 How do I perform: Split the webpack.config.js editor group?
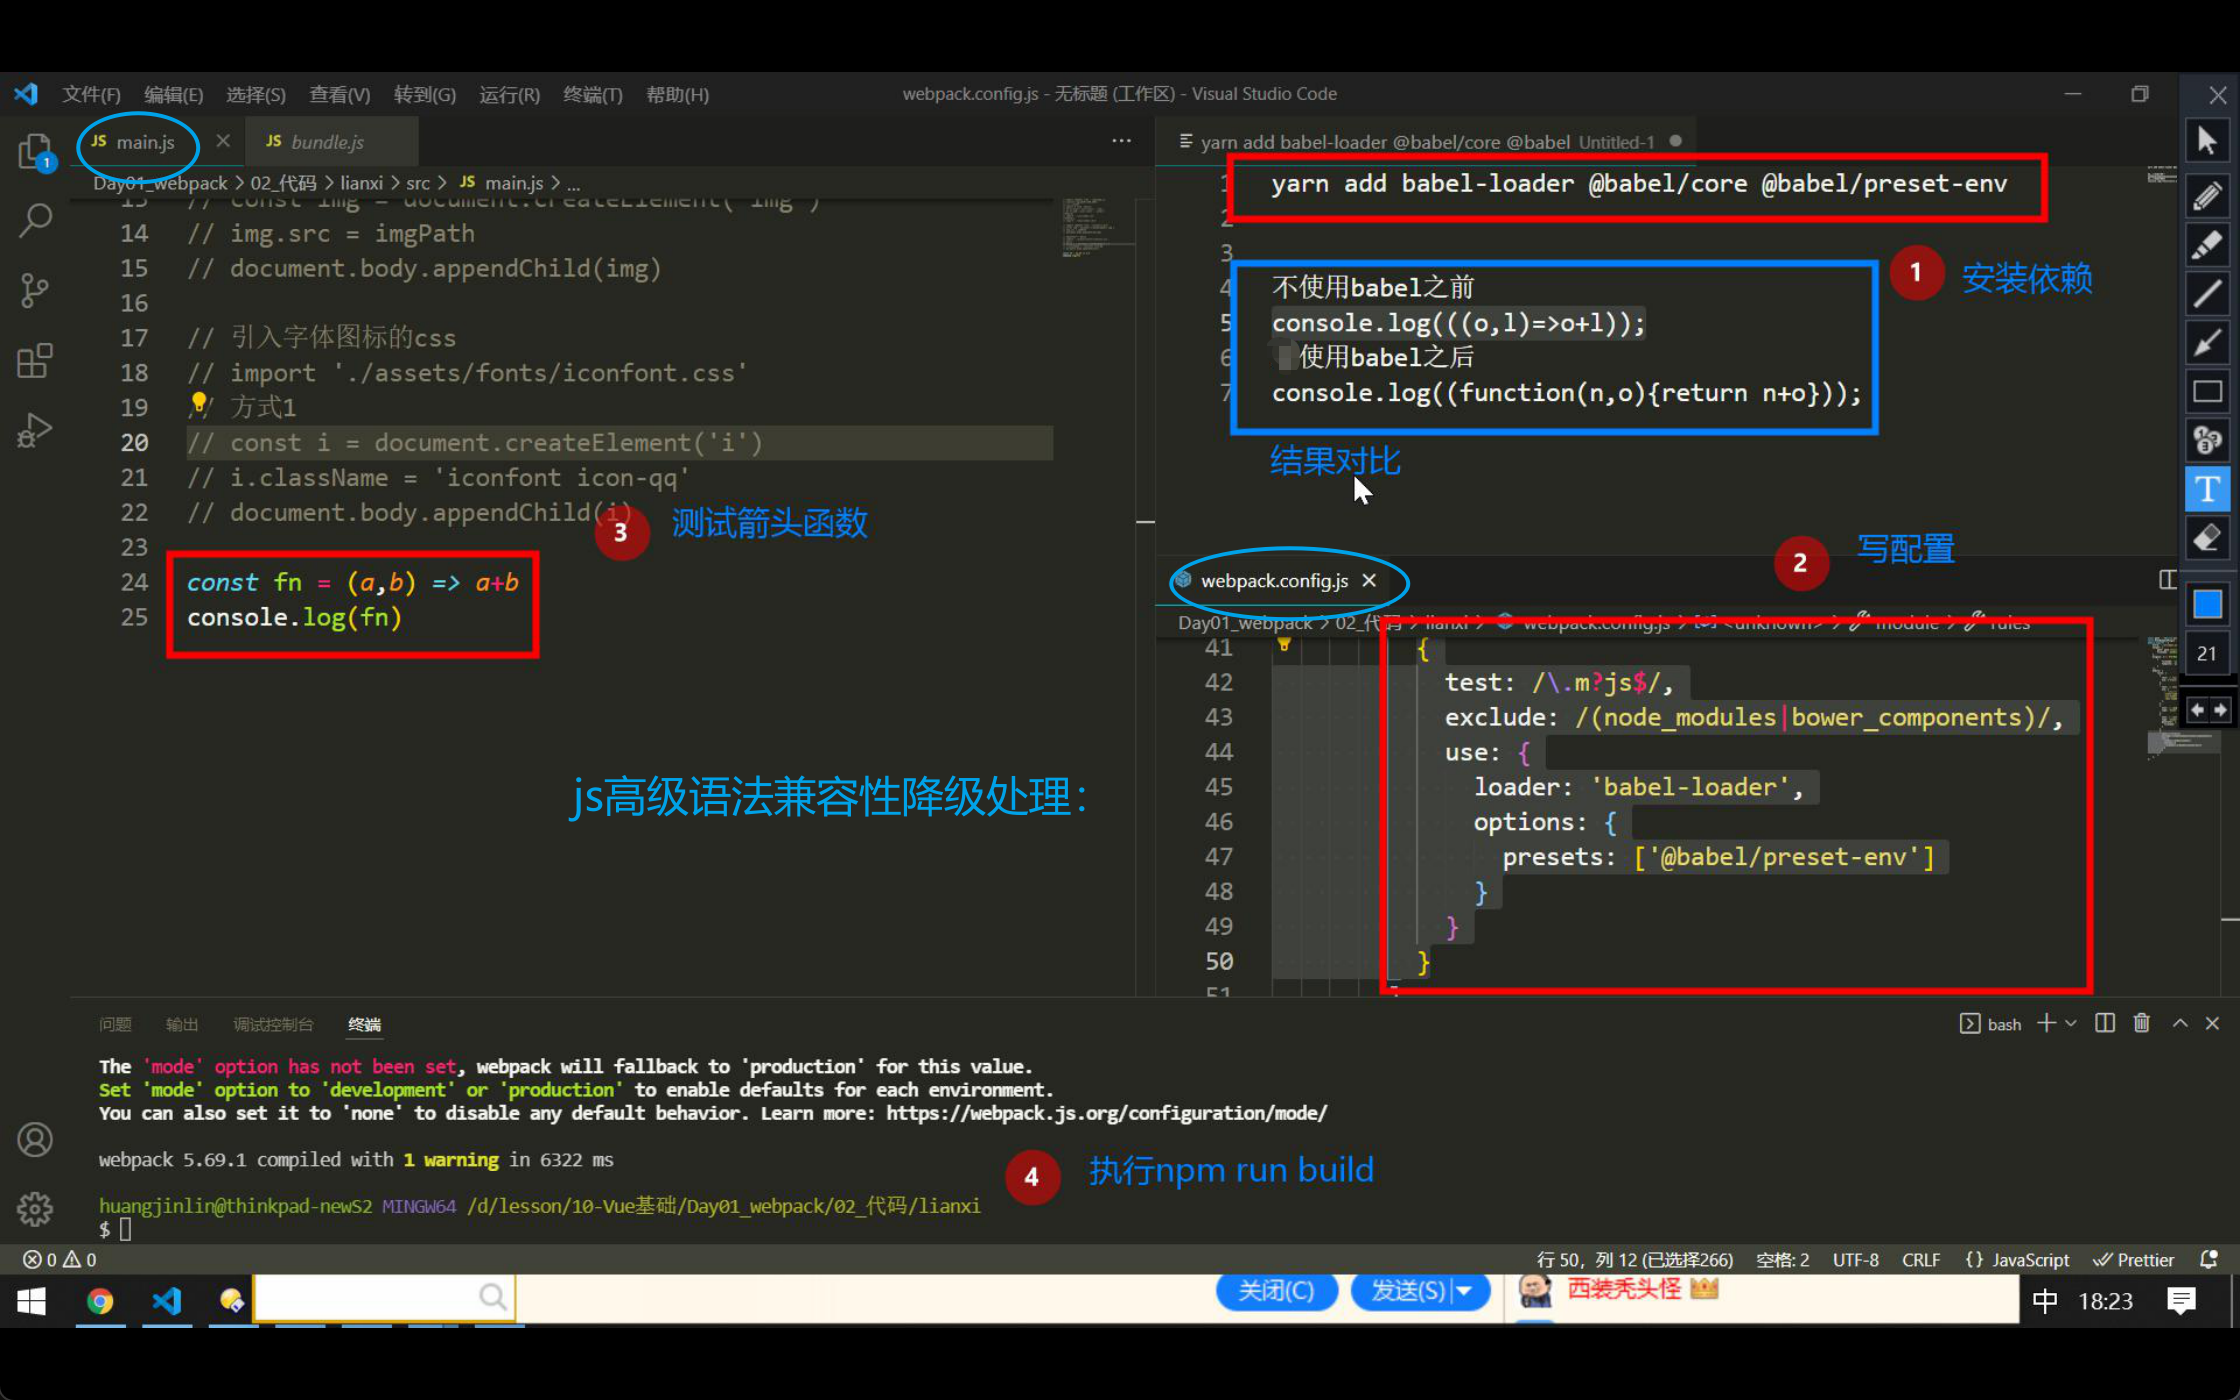tap(2167, 580)
